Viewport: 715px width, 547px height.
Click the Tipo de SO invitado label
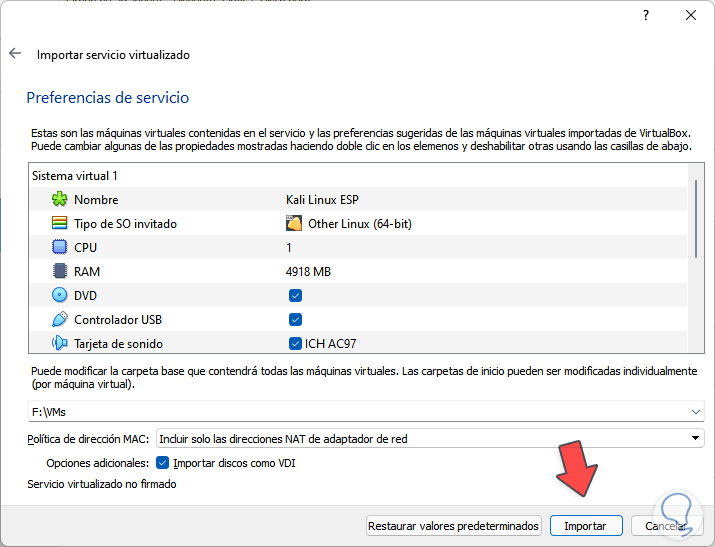[125, 224]
